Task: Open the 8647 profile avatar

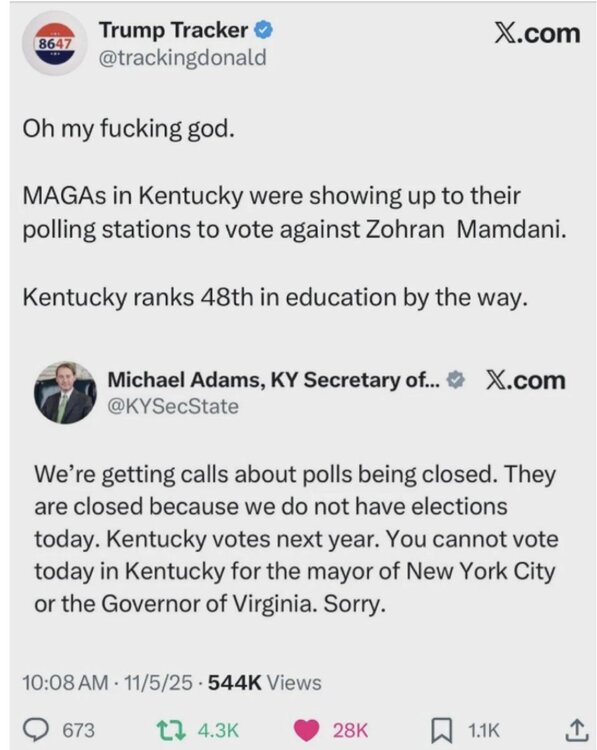Action: [55, 44]
